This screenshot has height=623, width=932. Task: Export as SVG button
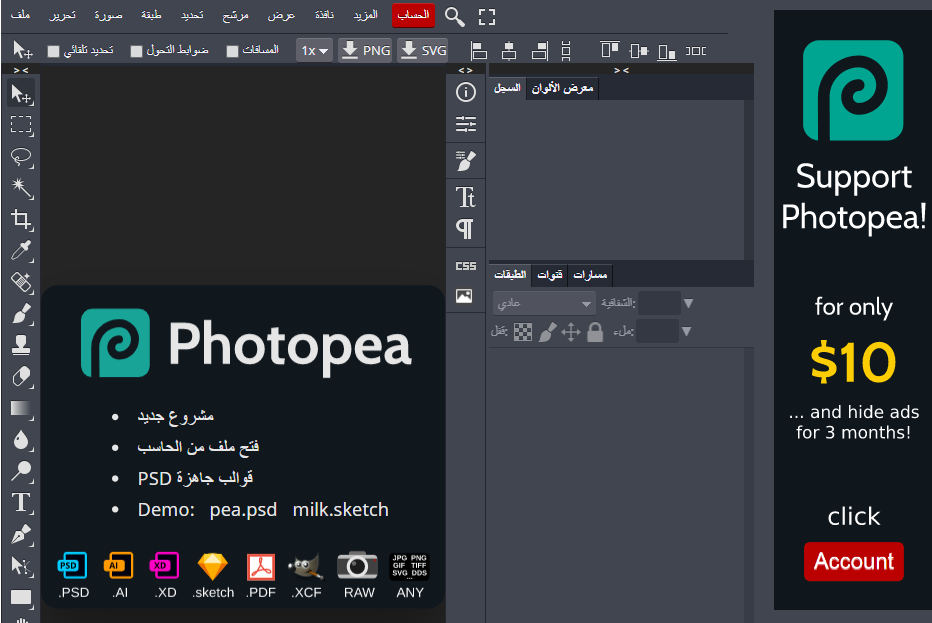click(423, 51)
